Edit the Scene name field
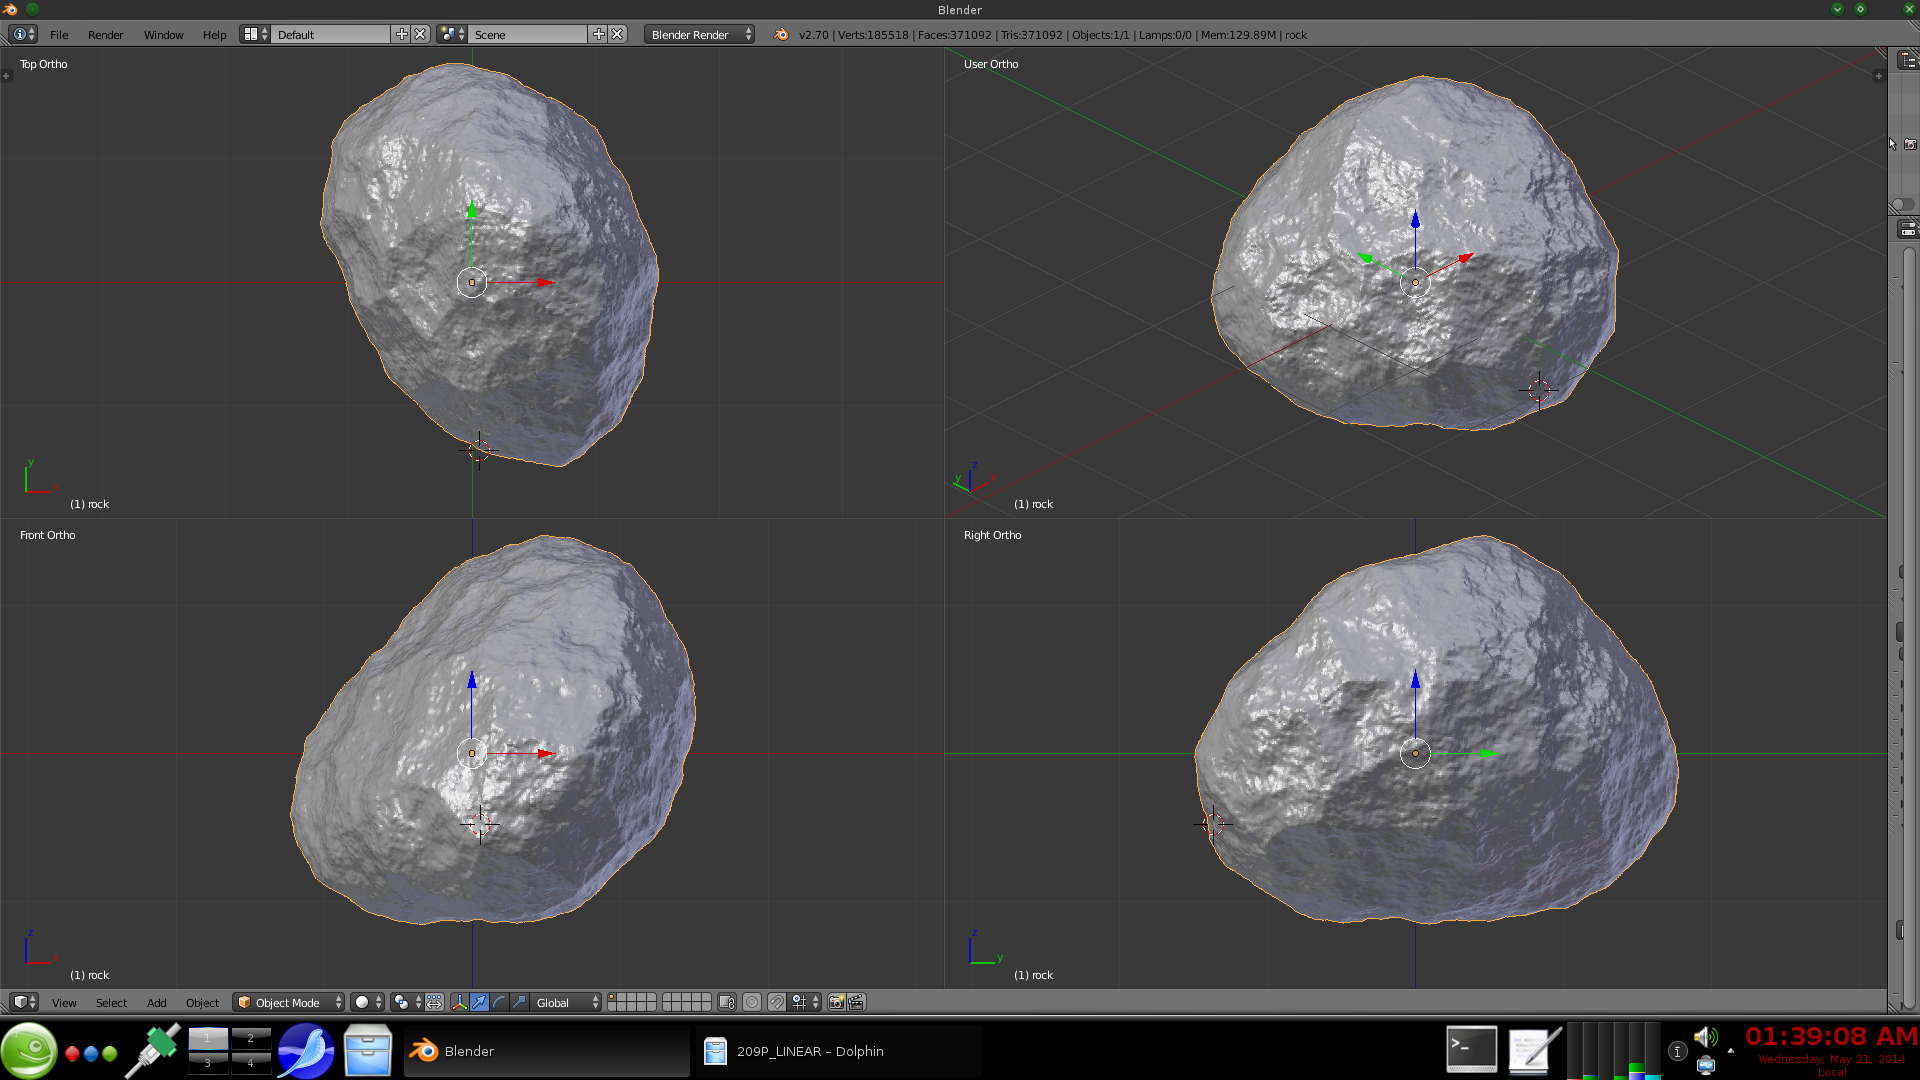 [528, 34]
